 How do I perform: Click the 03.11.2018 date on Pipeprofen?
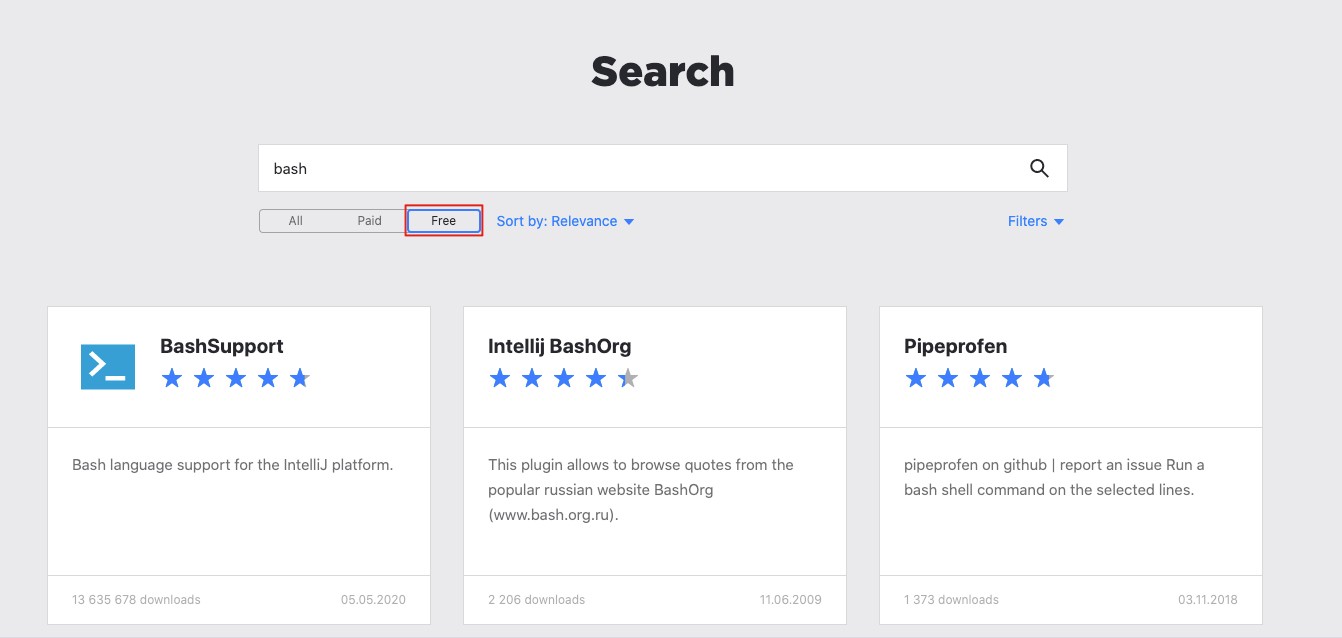[x=1208, y=600]
